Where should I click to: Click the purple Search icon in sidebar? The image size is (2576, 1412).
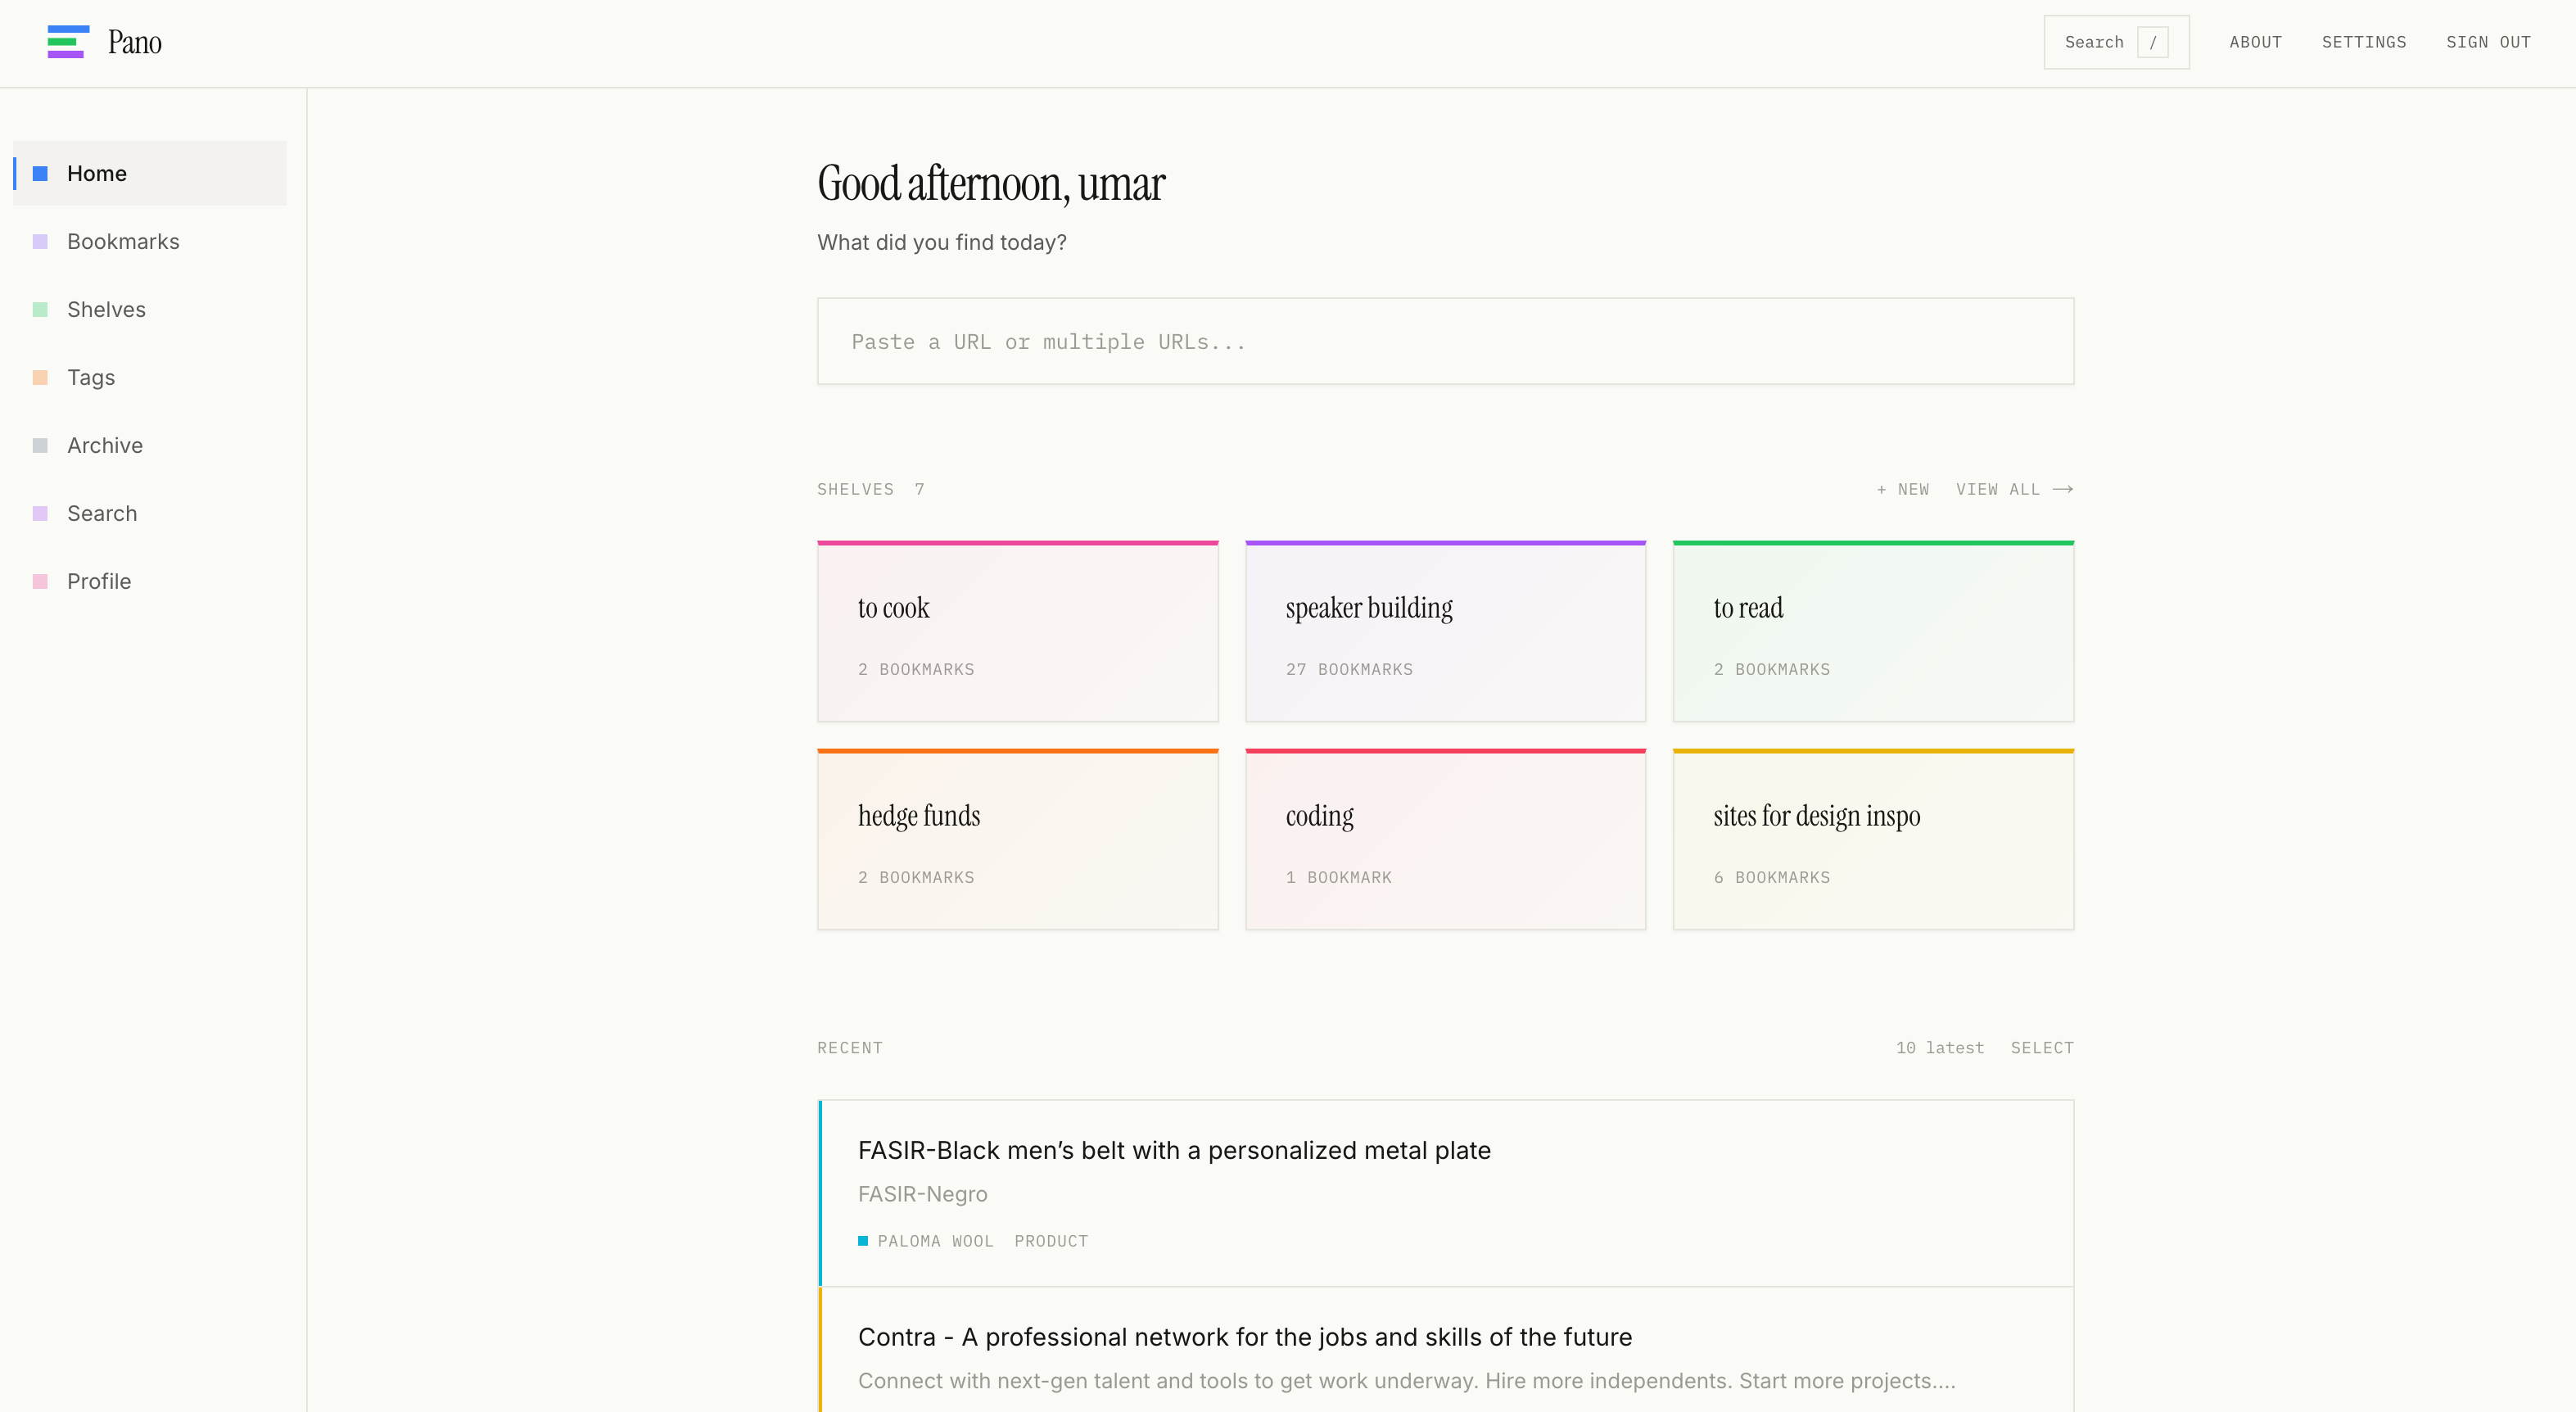click(39, 513)
